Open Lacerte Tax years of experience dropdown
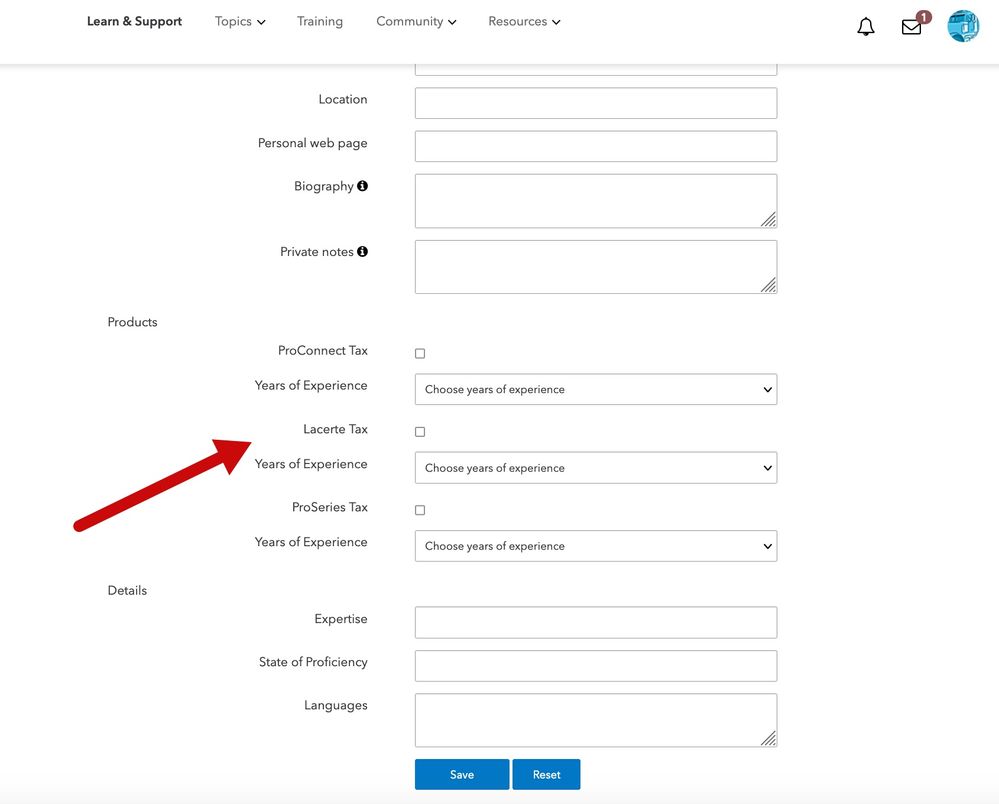 (596, 468)
